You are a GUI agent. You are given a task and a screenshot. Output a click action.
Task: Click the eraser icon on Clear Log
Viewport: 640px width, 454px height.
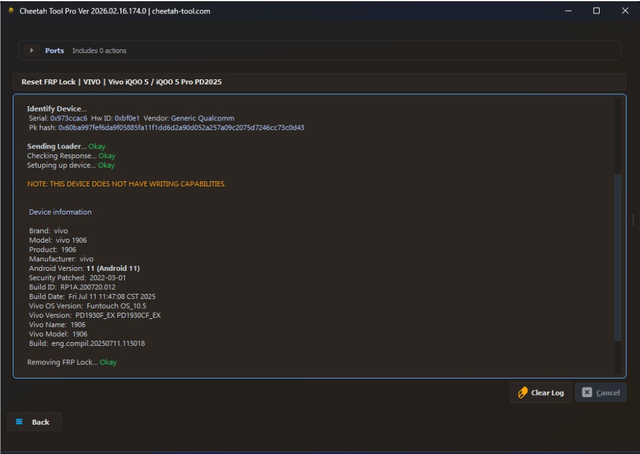(522, 393)
